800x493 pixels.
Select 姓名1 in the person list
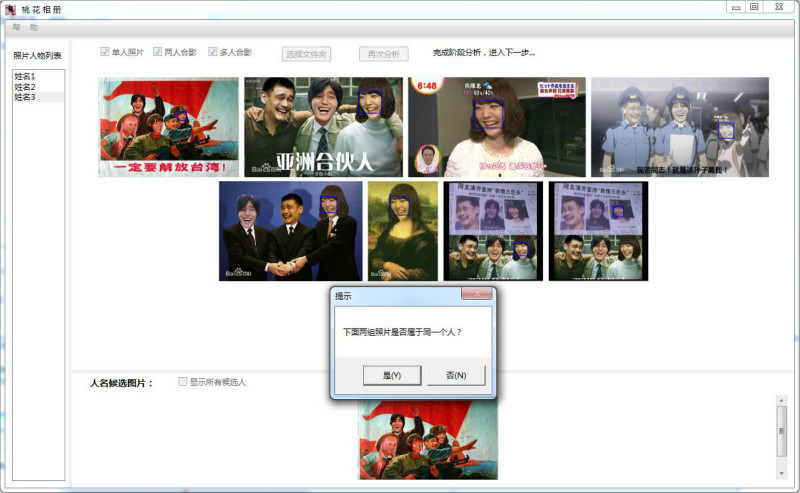click(x=25, y=76)
